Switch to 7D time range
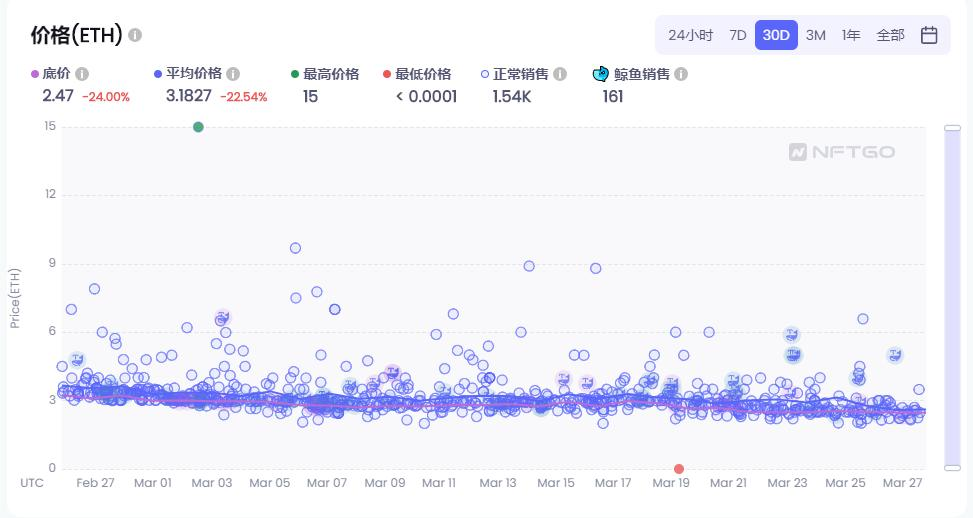The width and height of the screenshot is (973, 518). pyautogui.click(x=737, y=35)
